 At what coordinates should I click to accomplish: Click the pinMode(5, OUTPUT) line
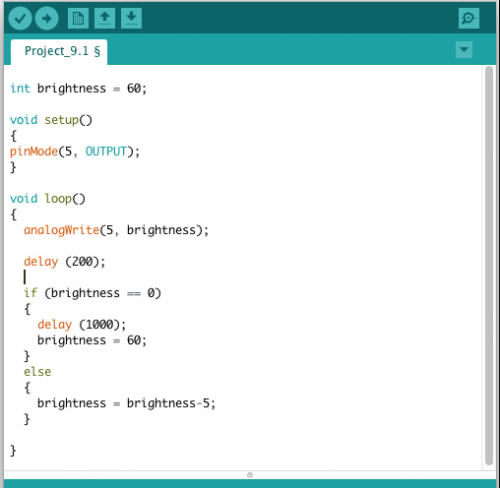[x=75, y=152]
